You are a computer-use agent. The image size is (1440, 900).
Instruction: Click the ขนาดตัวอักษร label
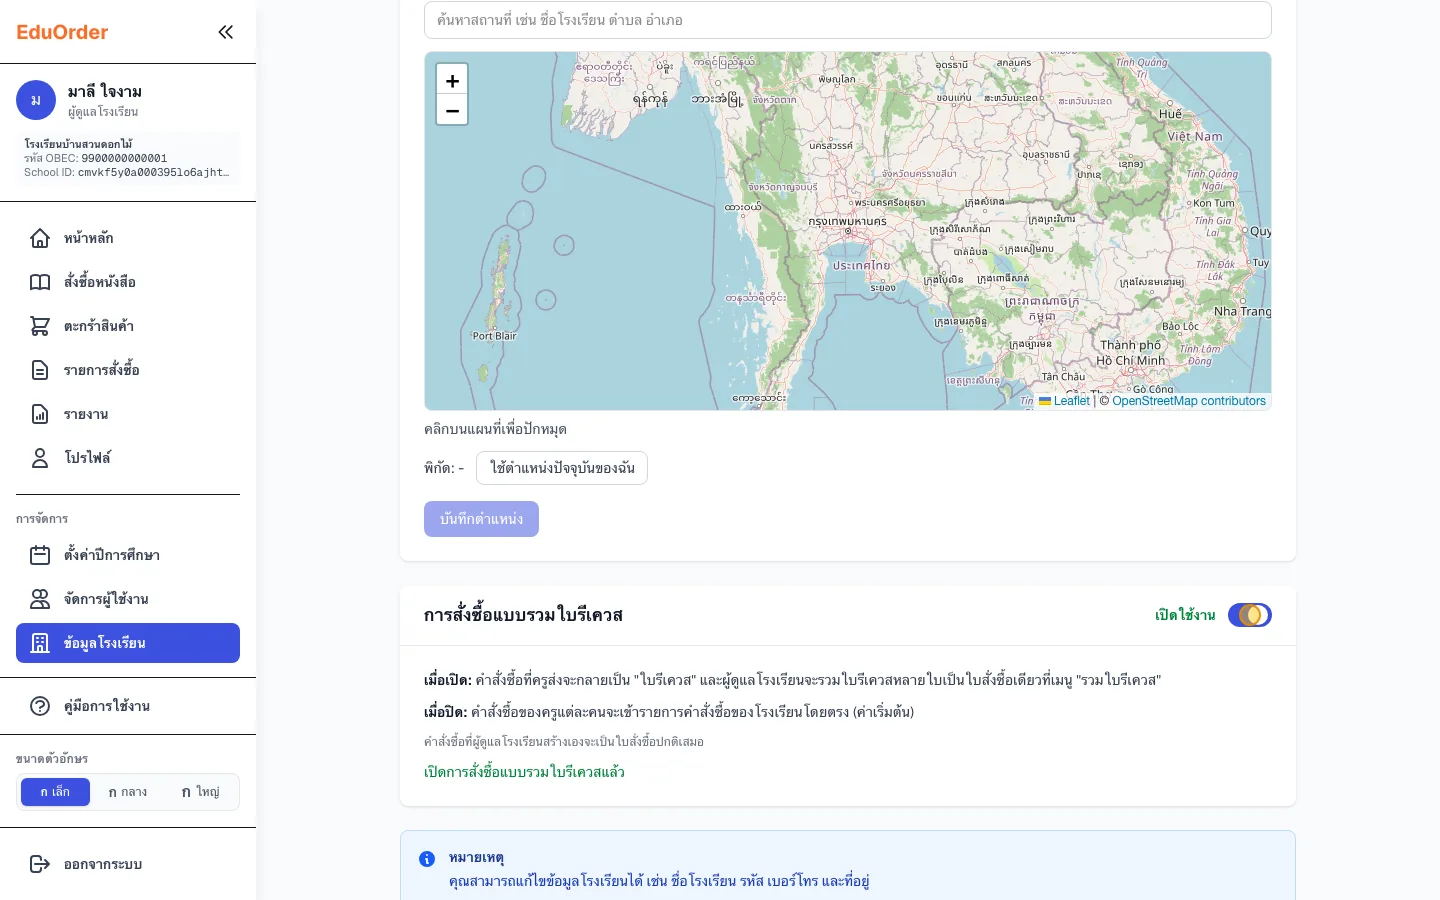(52, 759)
